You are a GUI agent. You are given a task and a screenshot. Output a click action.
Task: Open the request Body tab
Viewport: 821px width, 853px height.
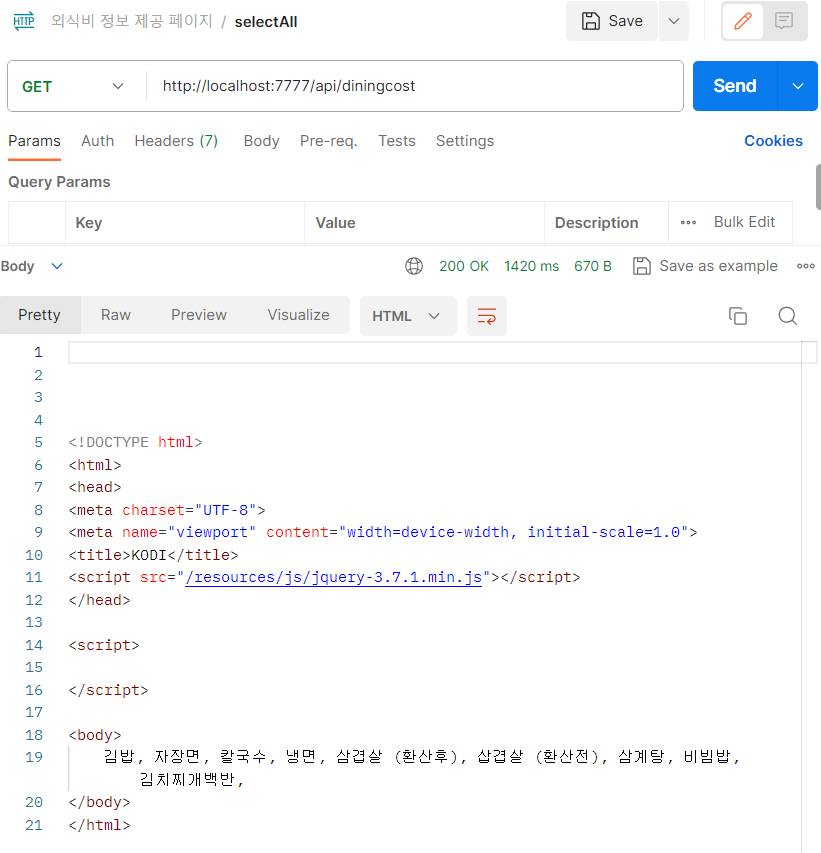(261, 141)
